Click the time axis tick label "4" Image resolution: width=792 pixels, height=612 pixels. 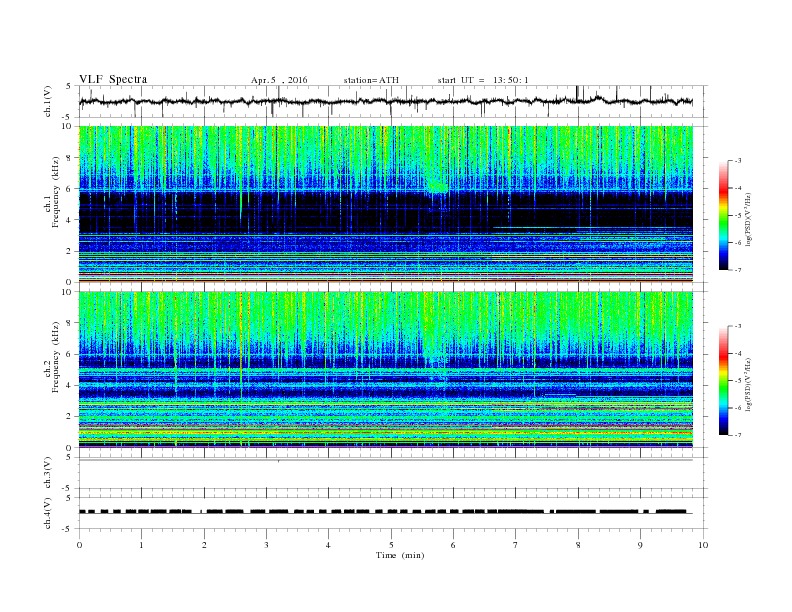(328, 545)
